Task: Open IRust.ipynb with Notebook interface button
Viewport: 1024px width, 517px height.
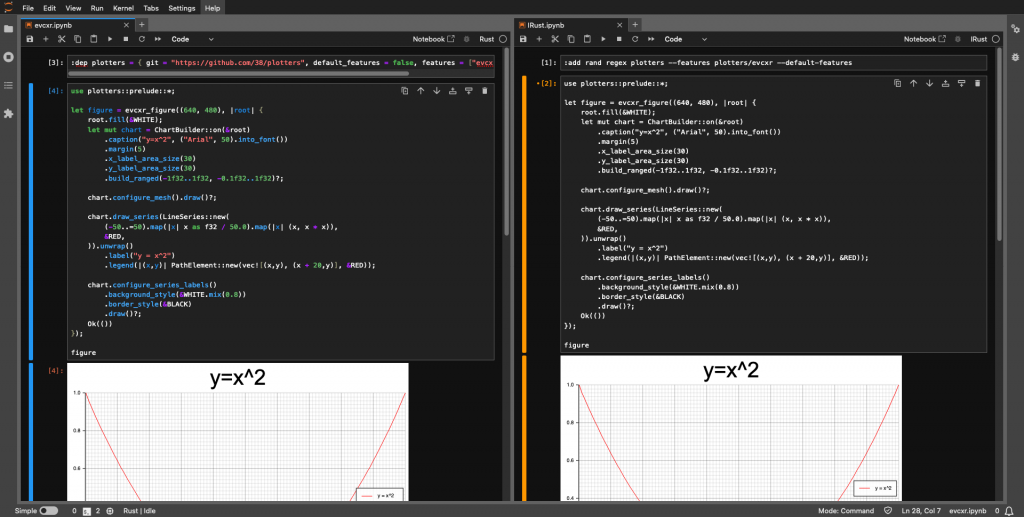Action: (925, 39)
